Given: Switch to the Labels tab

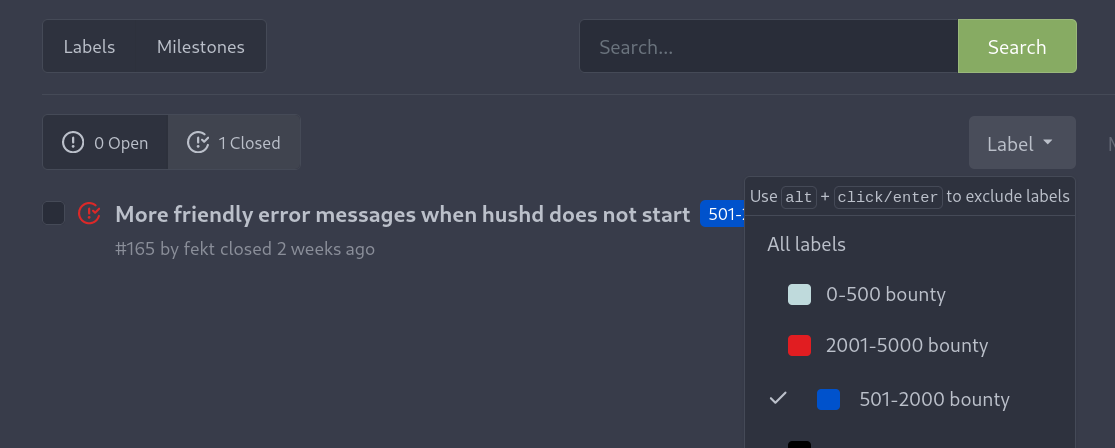Looking at the screenshot, I should coord(89,47).
